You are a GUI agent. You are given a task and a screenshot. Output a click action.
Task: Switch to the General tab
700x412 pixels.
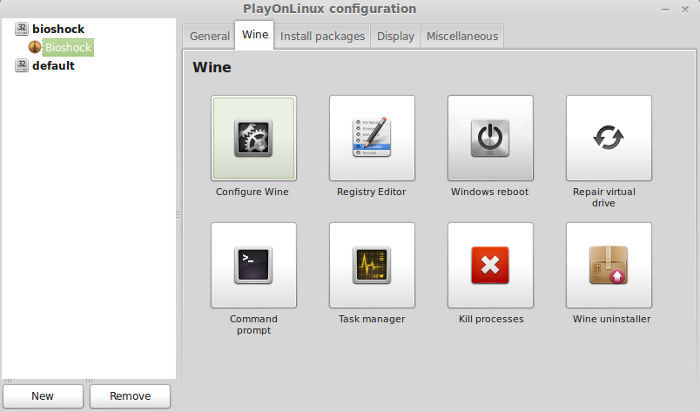(x=209, y=36)
